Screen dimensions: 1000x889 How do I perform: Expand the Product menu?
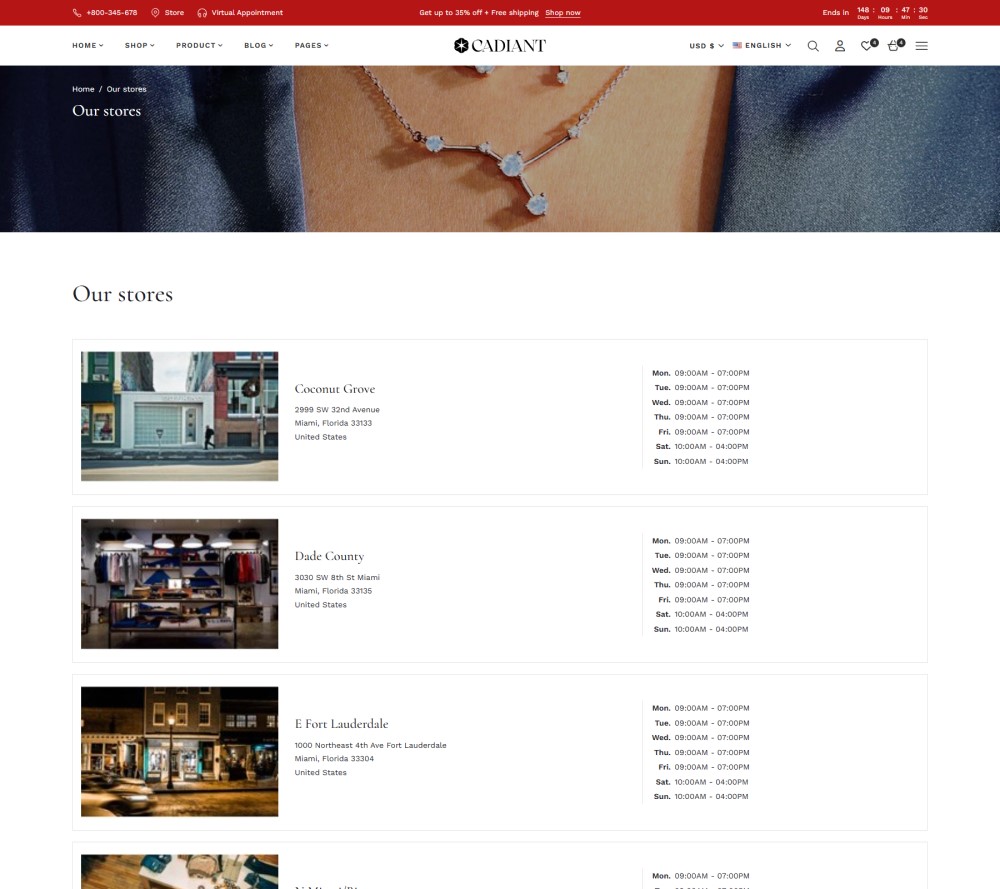click(x=199, y=45)
